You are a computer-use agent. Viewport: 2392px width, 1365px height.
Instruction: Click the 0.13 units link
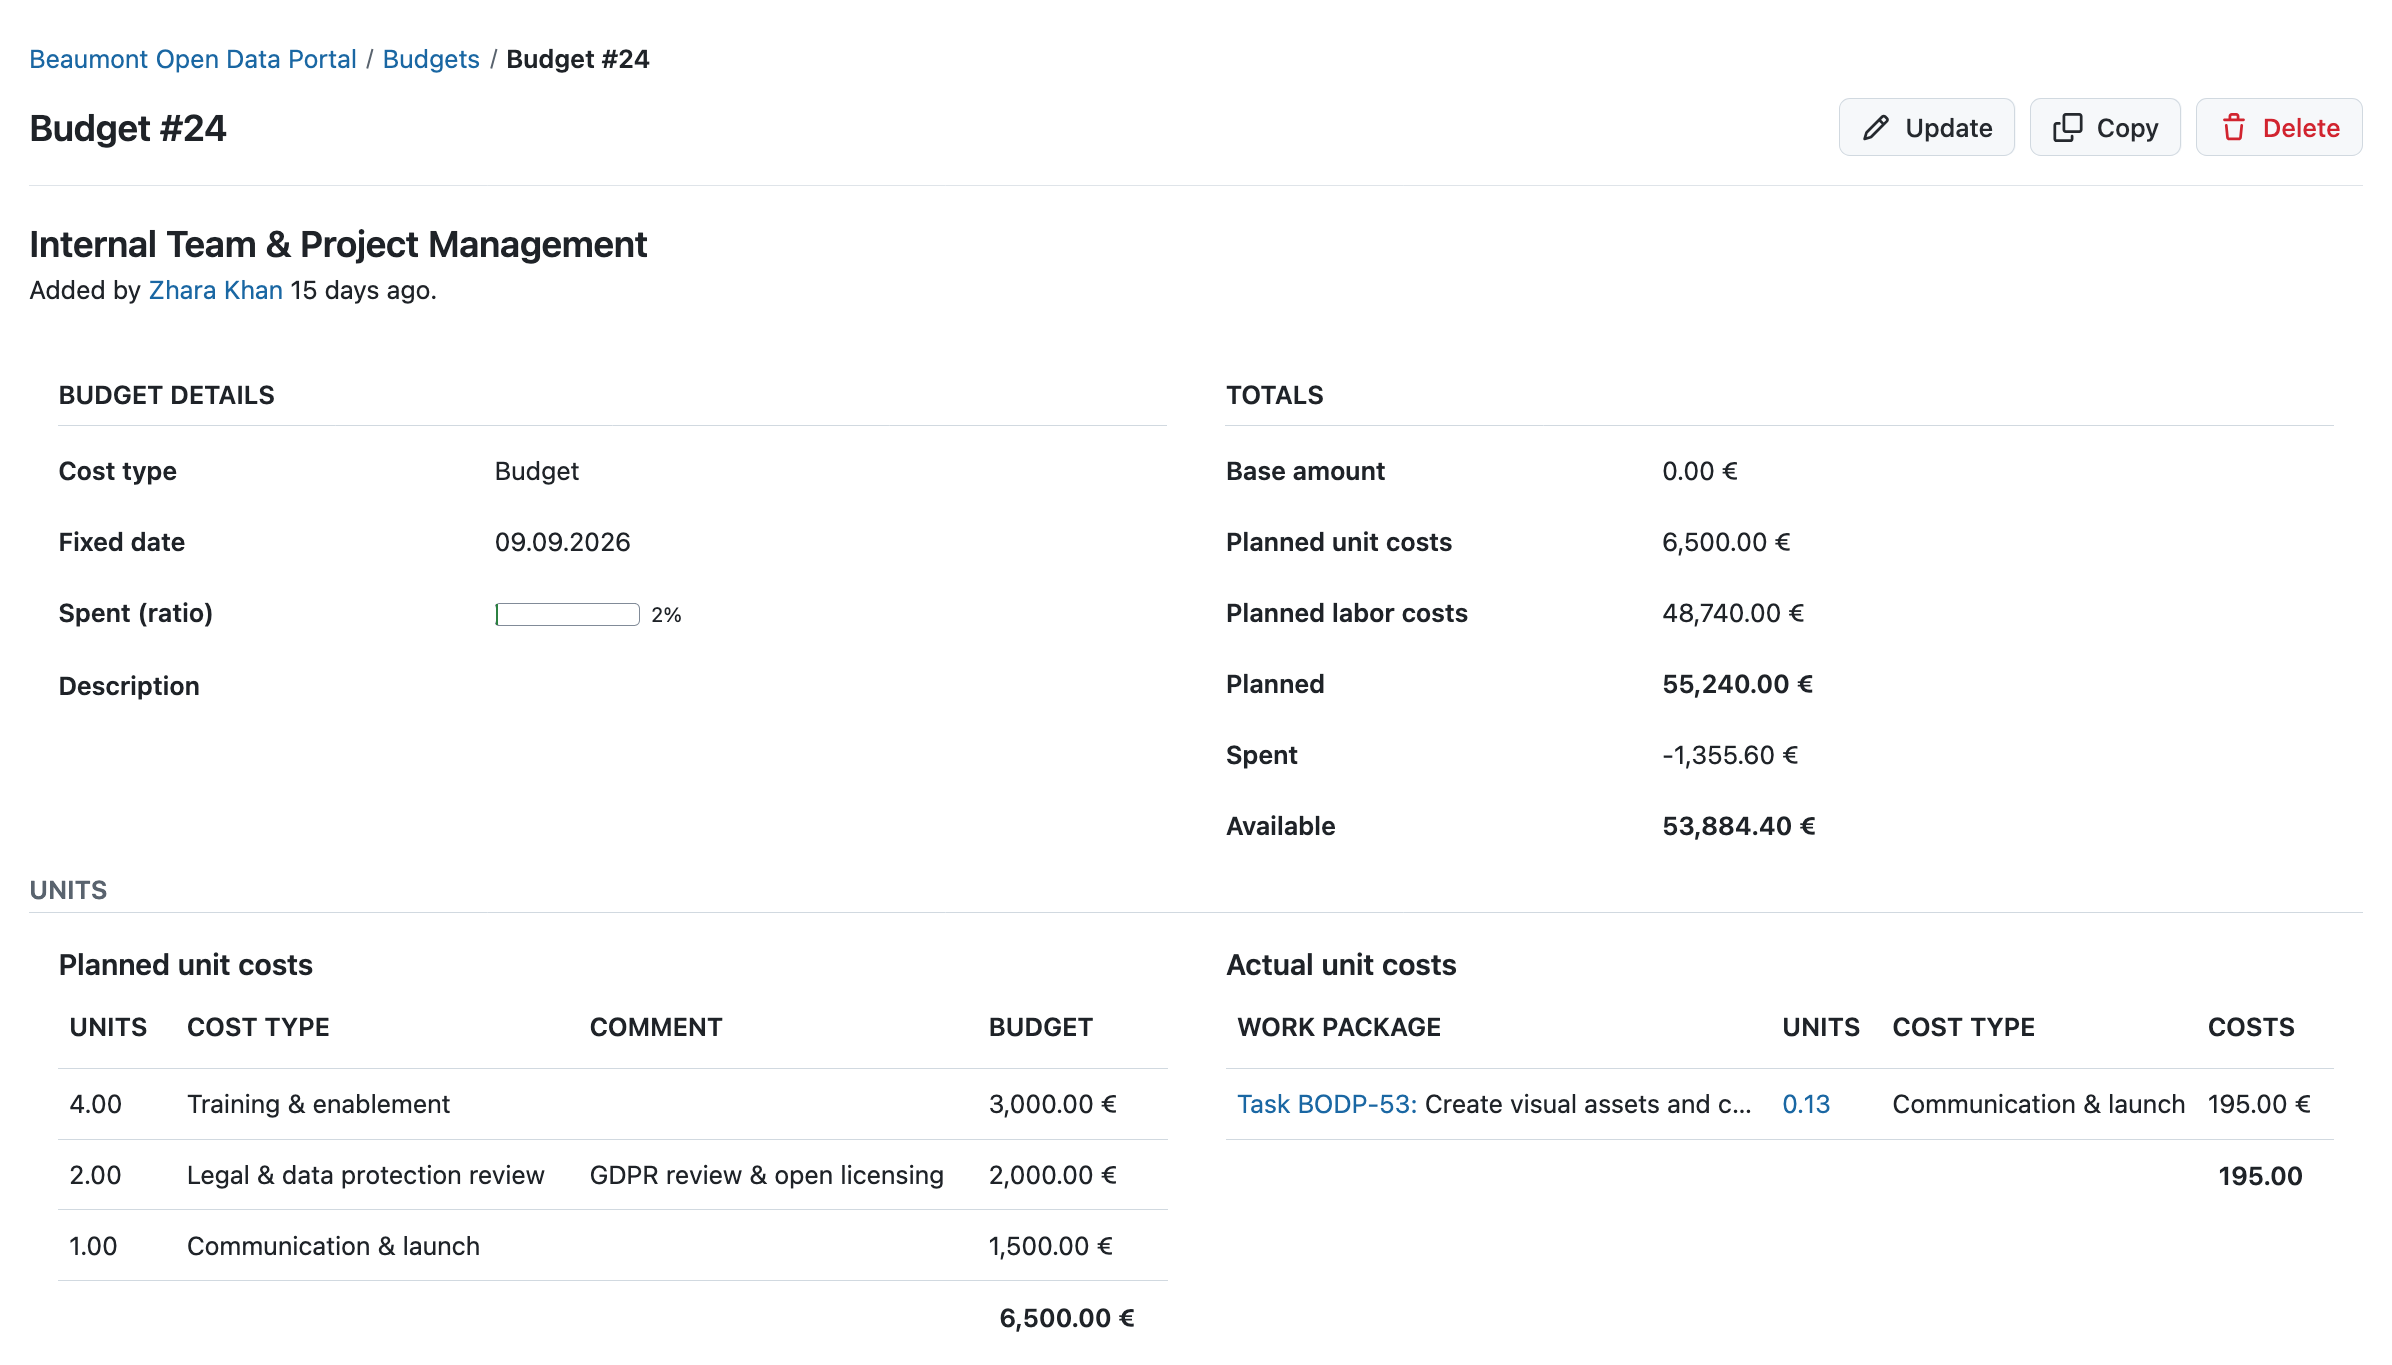(x=1806, y=1104)
